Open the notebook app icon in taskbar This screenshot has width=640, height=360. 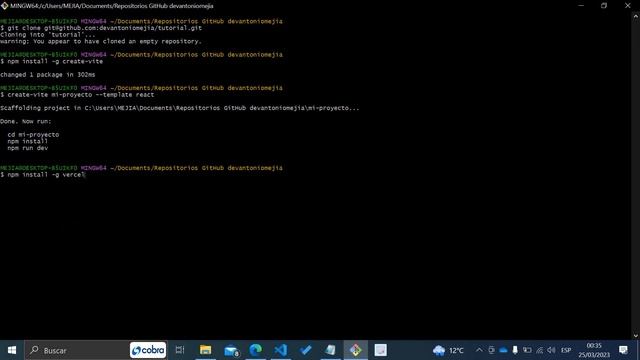point(331,350)
